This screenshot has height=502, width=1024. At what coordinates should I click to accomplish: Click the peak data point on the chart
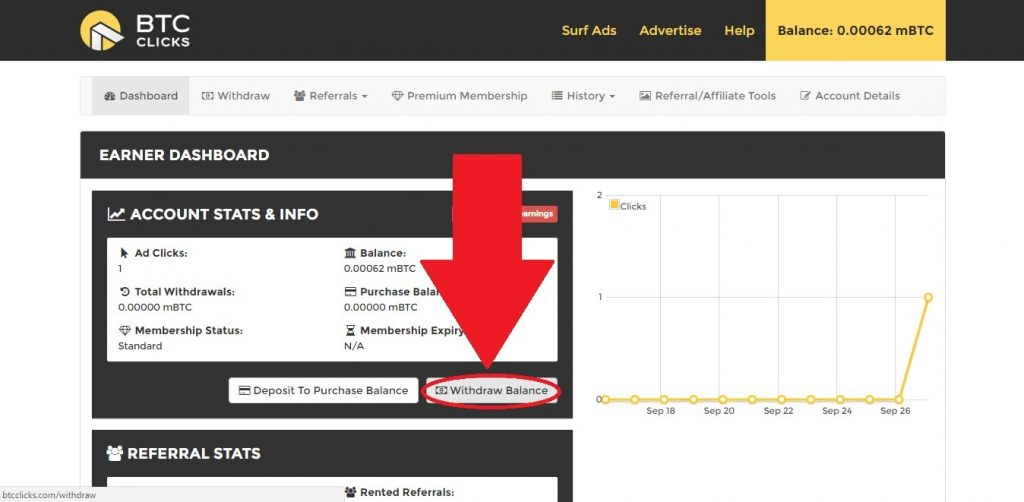pyautogui.click(x=928, y=297)
